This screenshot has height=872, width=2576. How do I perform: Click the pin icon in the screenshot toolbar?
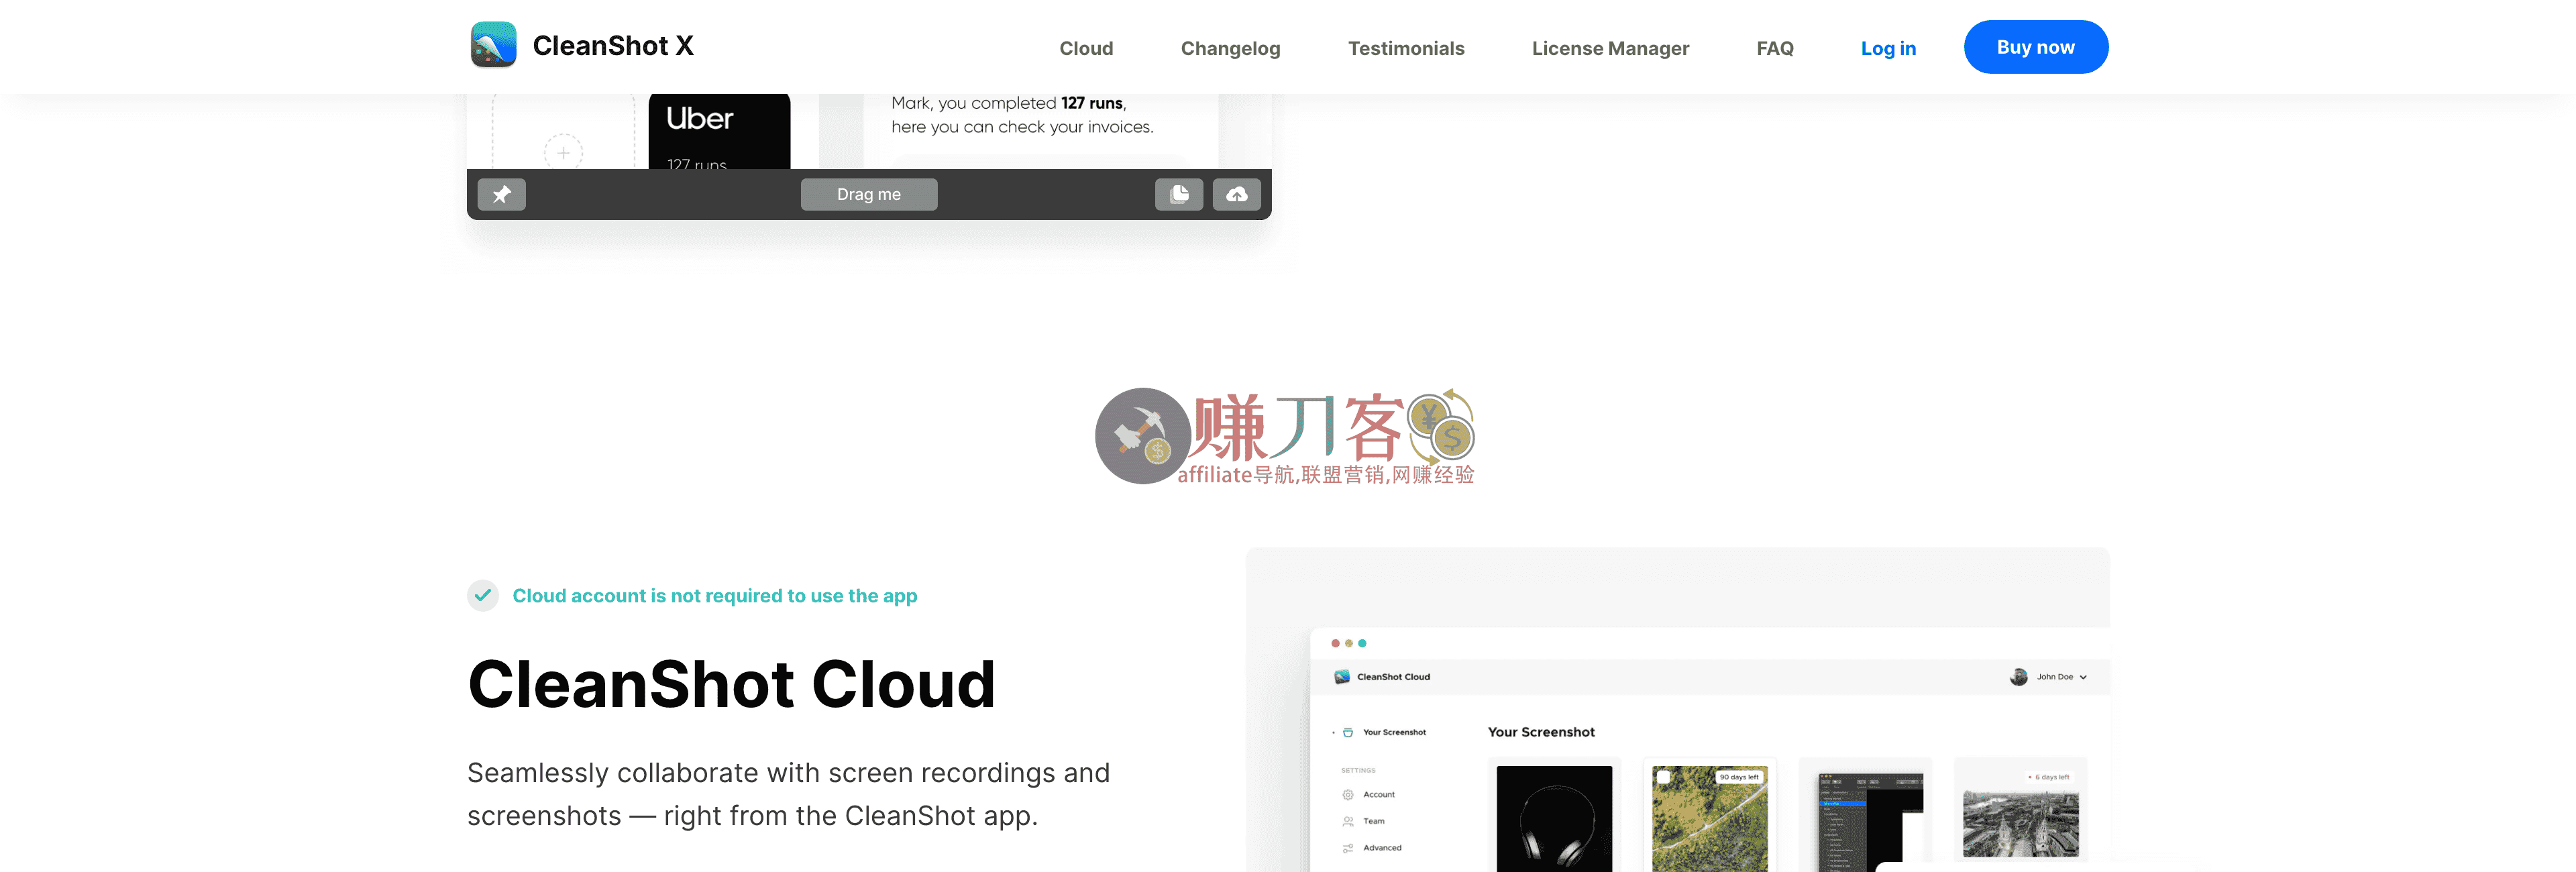[x=502, y=194]
